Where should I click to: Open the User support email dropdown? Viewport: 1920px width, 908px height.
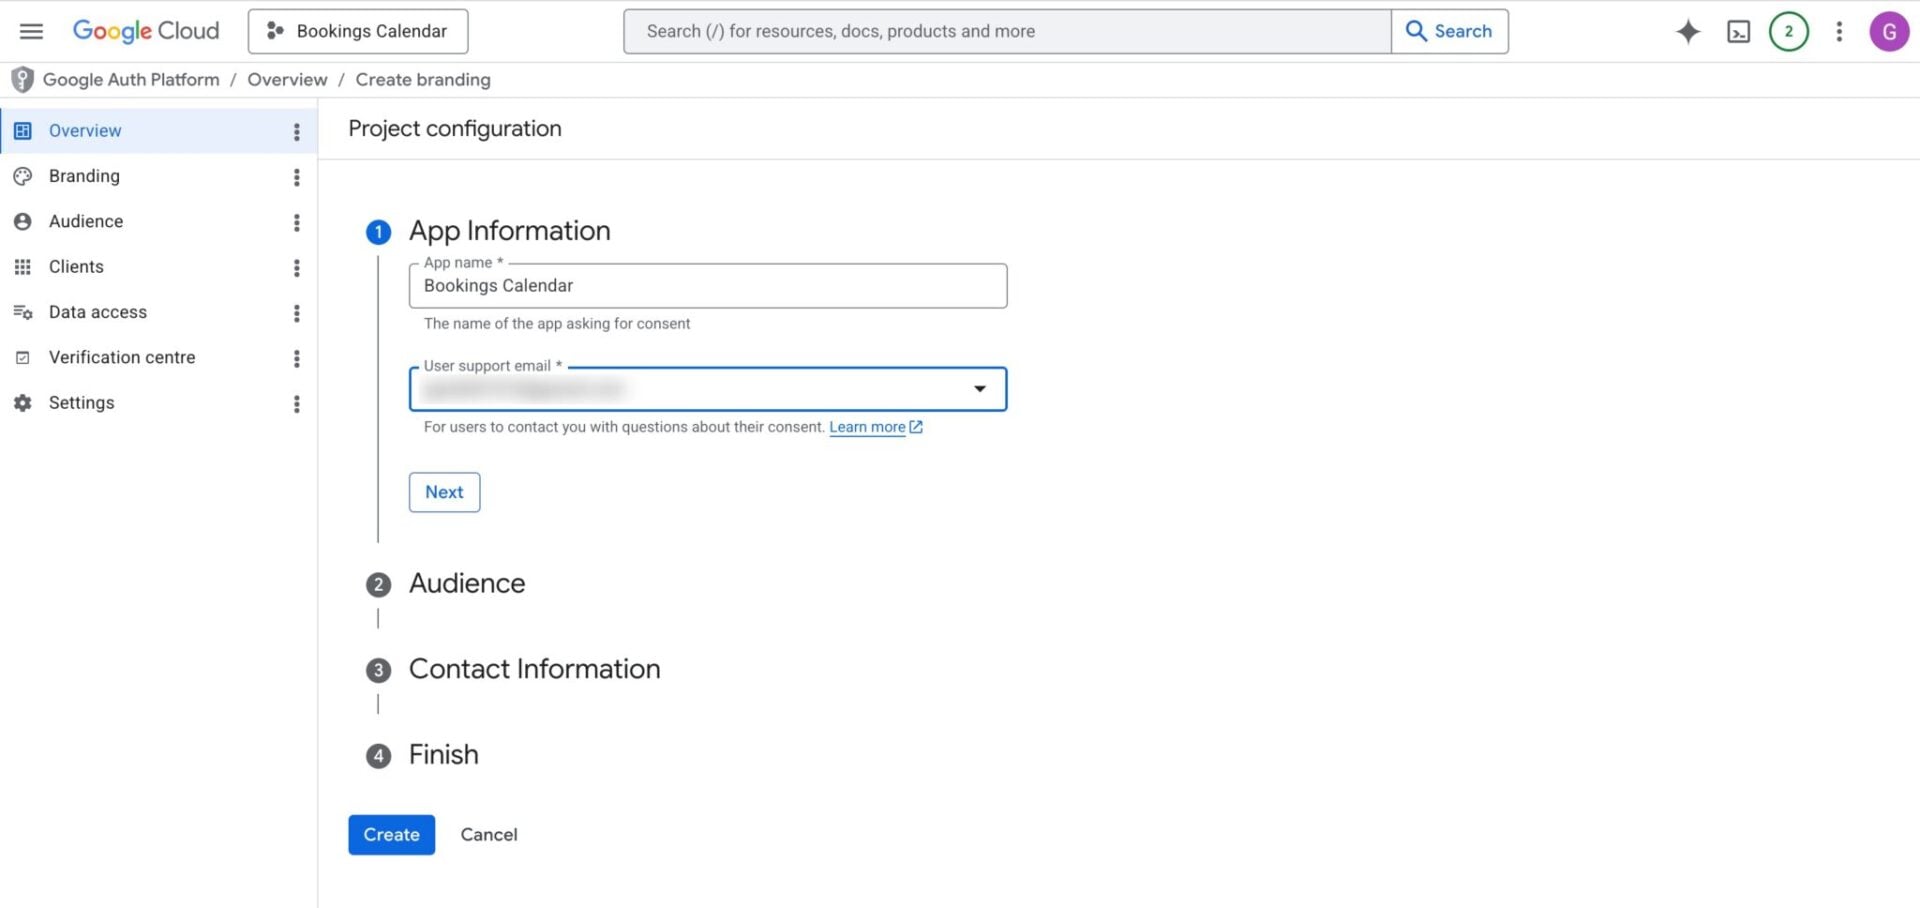708,389
